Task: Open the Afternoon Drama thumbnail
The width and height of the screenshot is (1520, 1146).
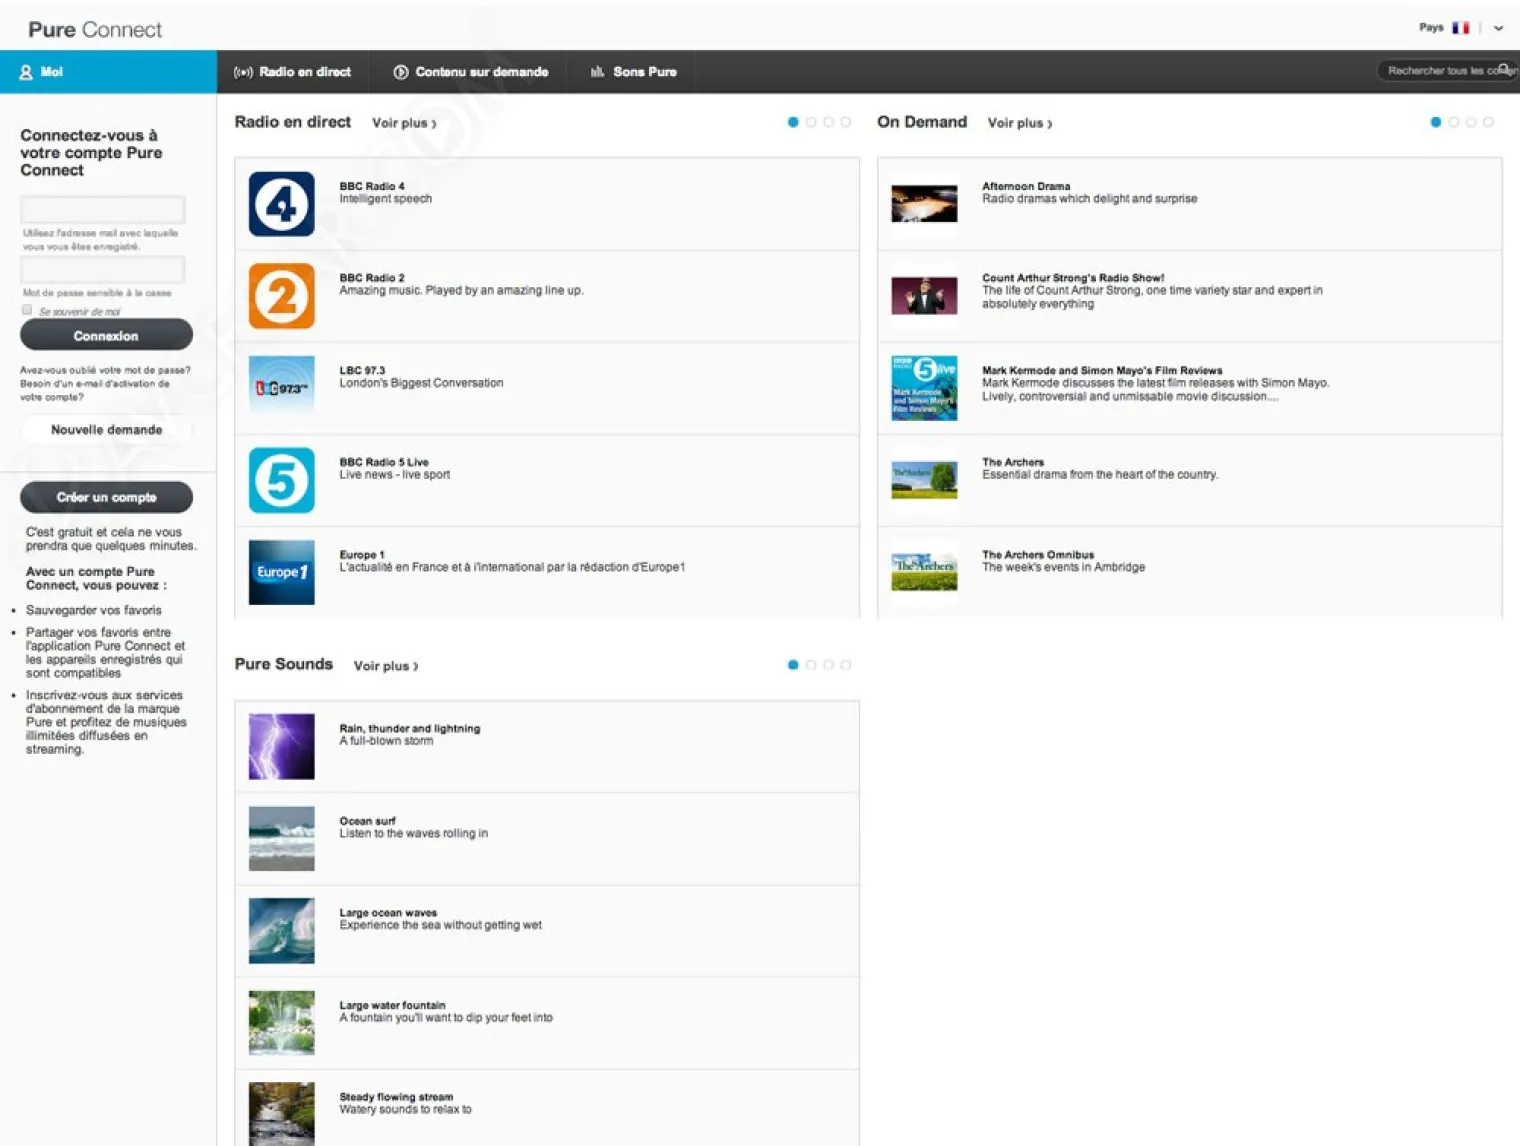Action: [x=924, y=204]
